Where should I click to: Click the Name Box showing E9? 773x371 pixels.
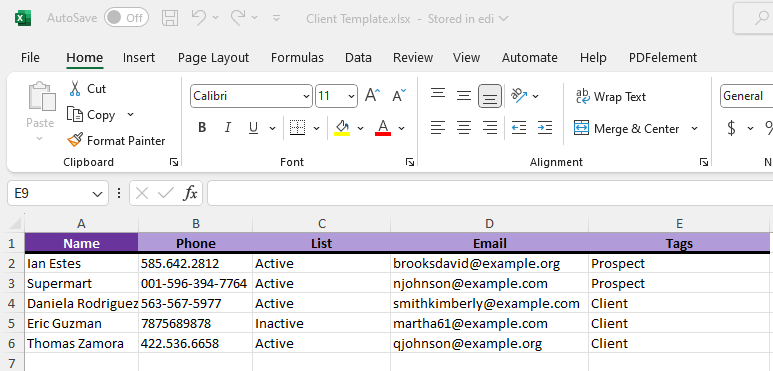[58, 193]
